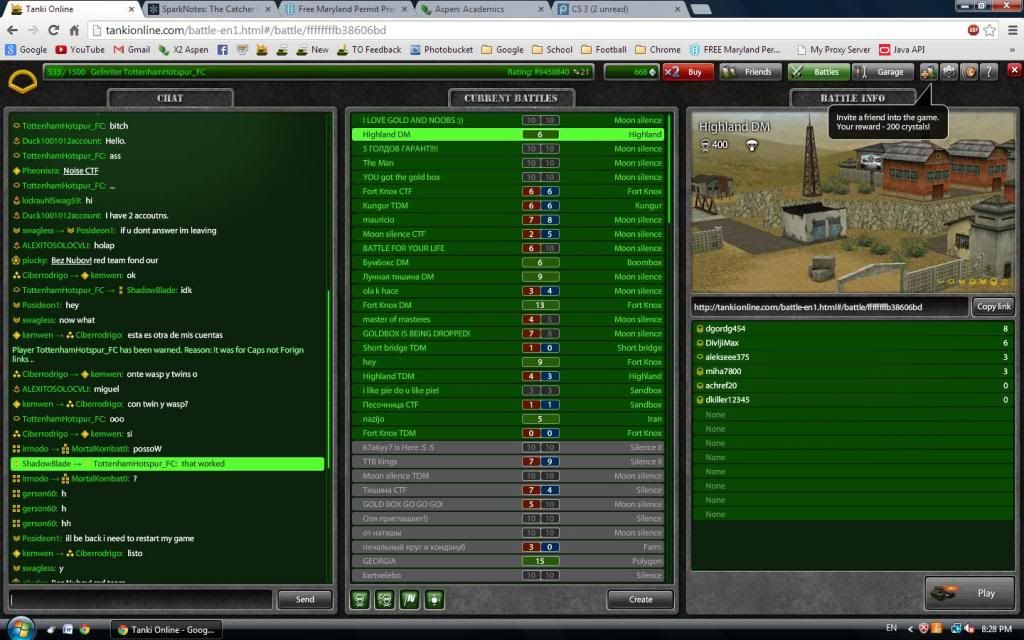
Task: Click the Windows Start orb
Action: tap(20, 628)
